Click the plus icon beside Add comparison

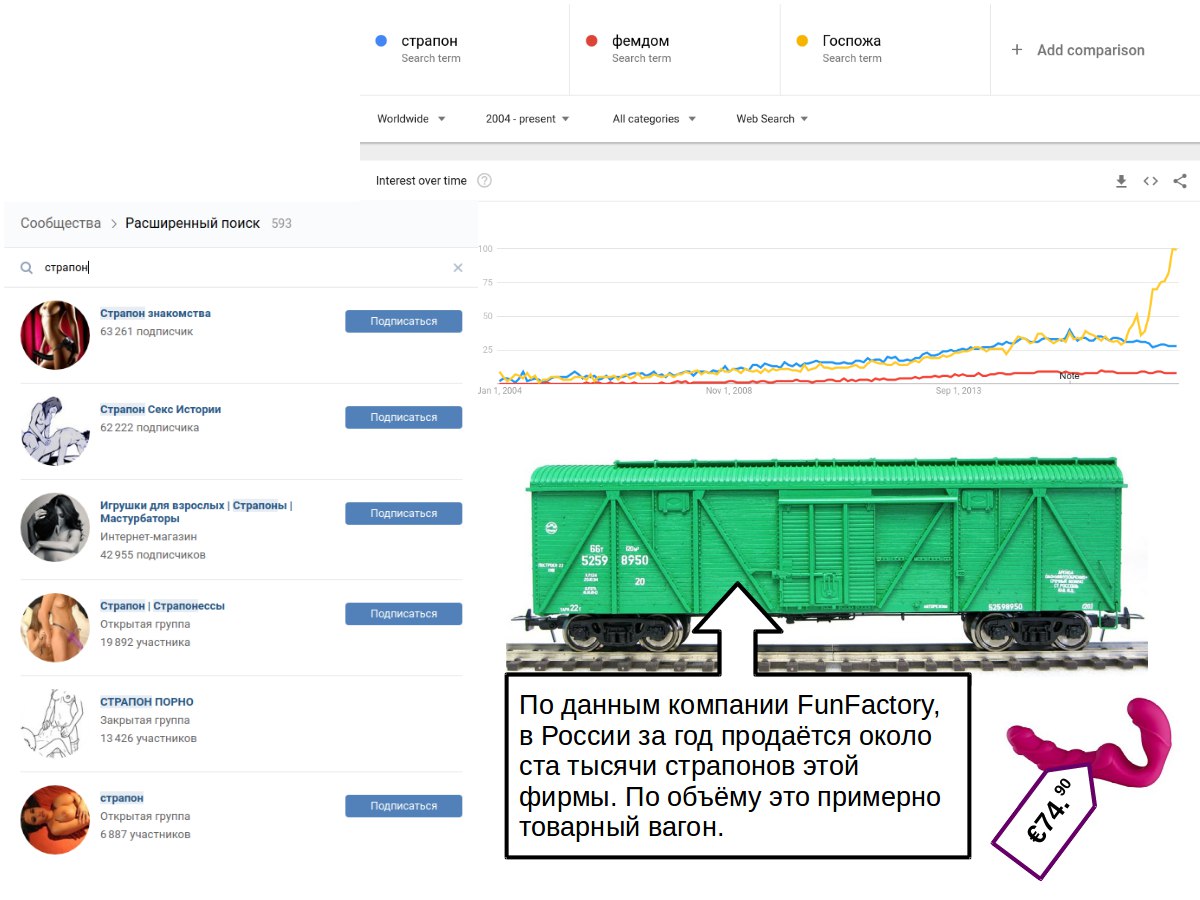point(1017,49)
